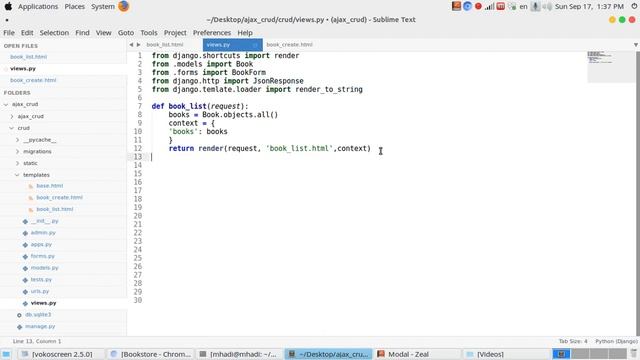Change the Python (Django) syntax selector
The height and width of the screenshot is (360, 640).
[x=616, y=341]
